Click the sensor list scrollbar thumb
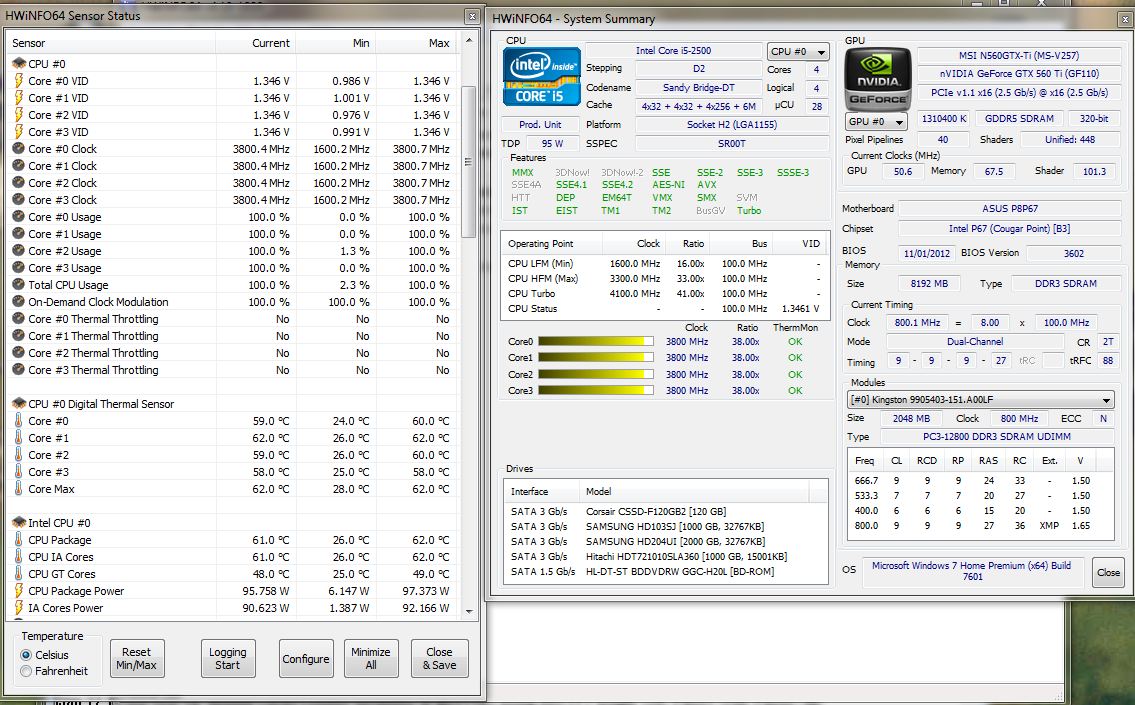Screen dimensions: 1135x705 click(468, 161)
